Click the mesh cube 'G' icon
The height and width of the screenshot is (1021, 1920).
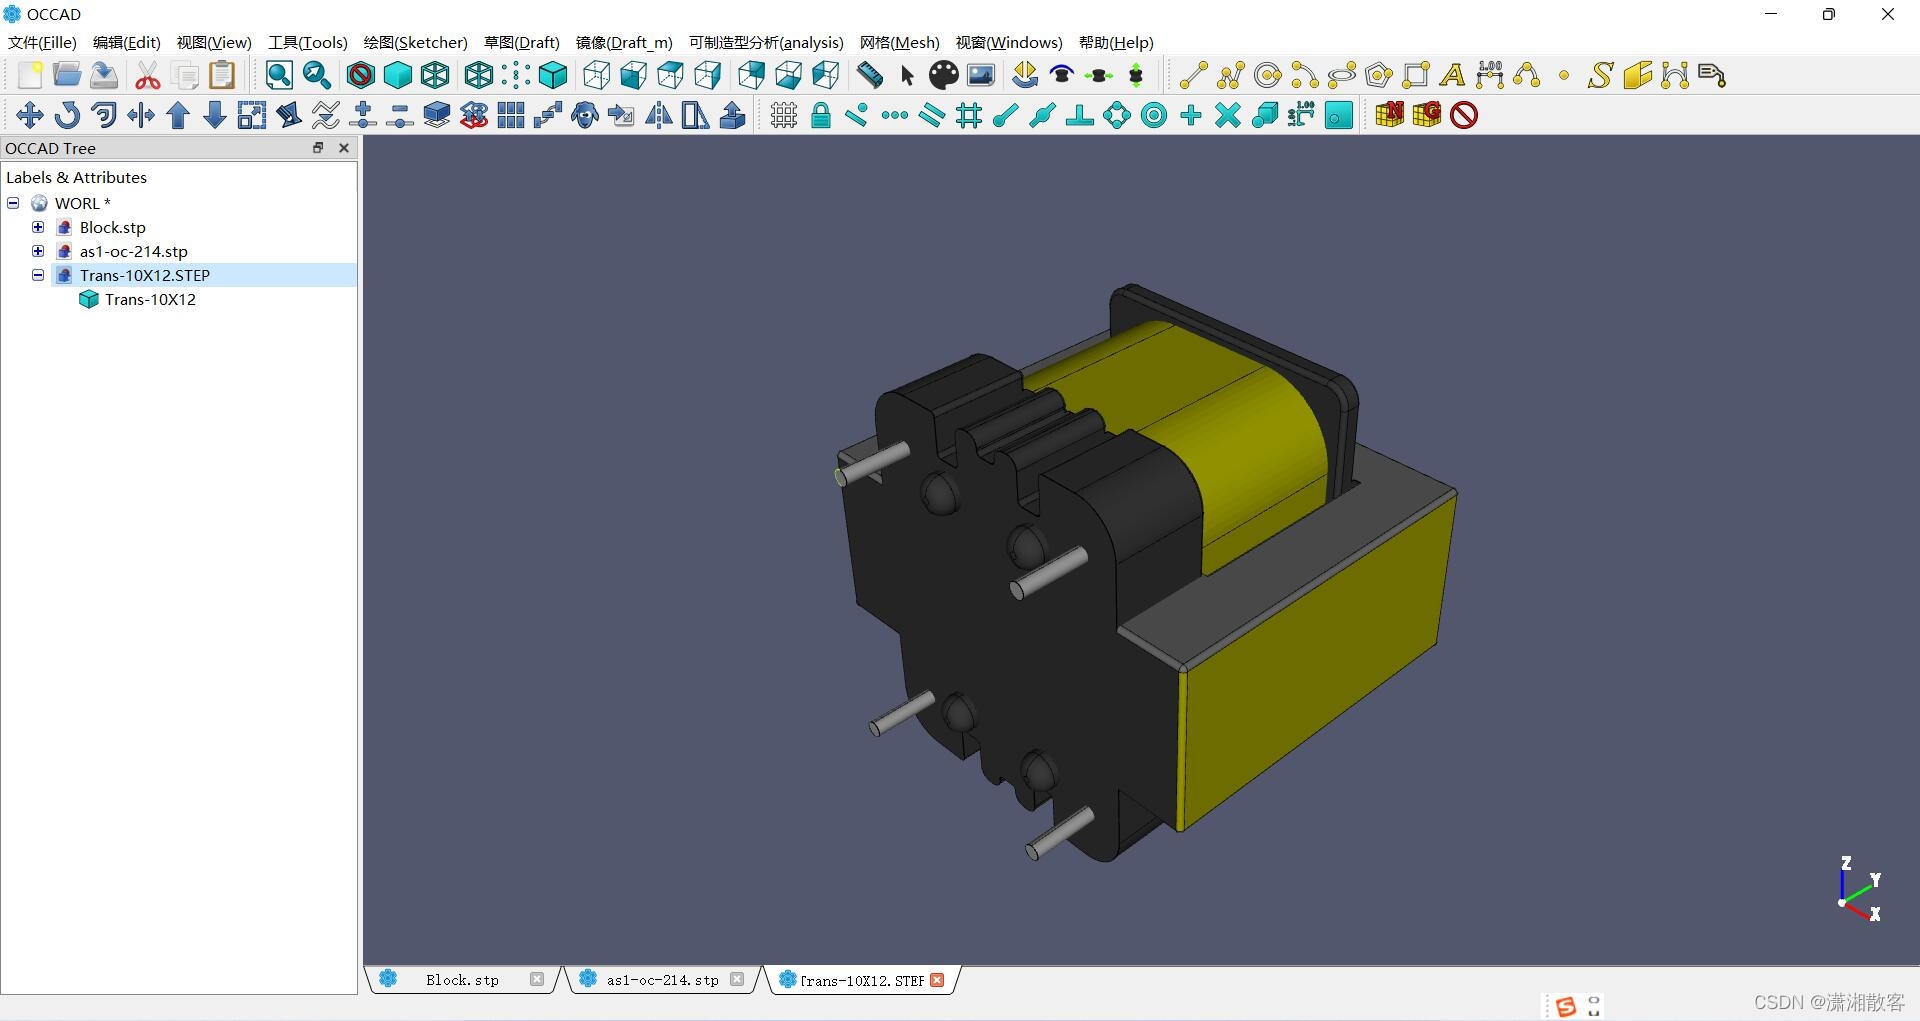[x=1427, y=115]
